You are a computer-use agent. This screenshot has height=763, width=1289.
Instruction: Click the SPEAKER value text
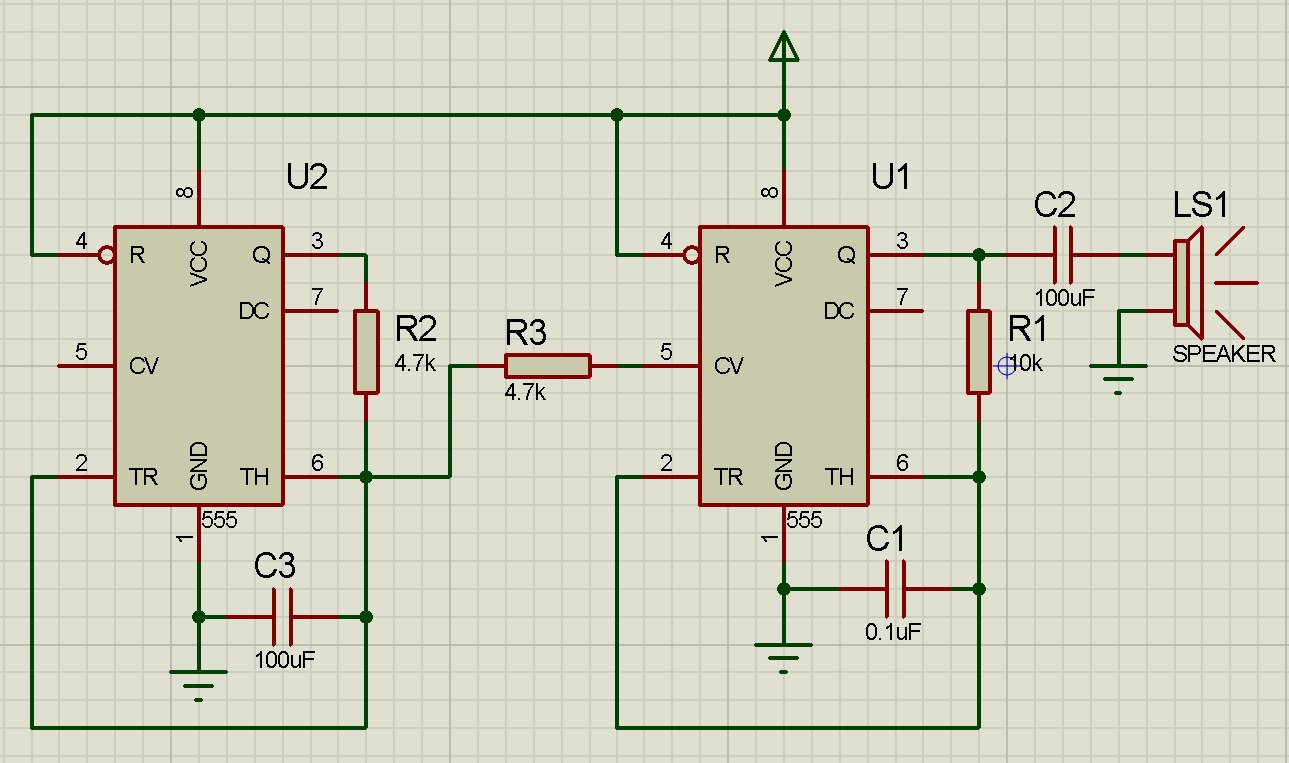coord(1224,353)
